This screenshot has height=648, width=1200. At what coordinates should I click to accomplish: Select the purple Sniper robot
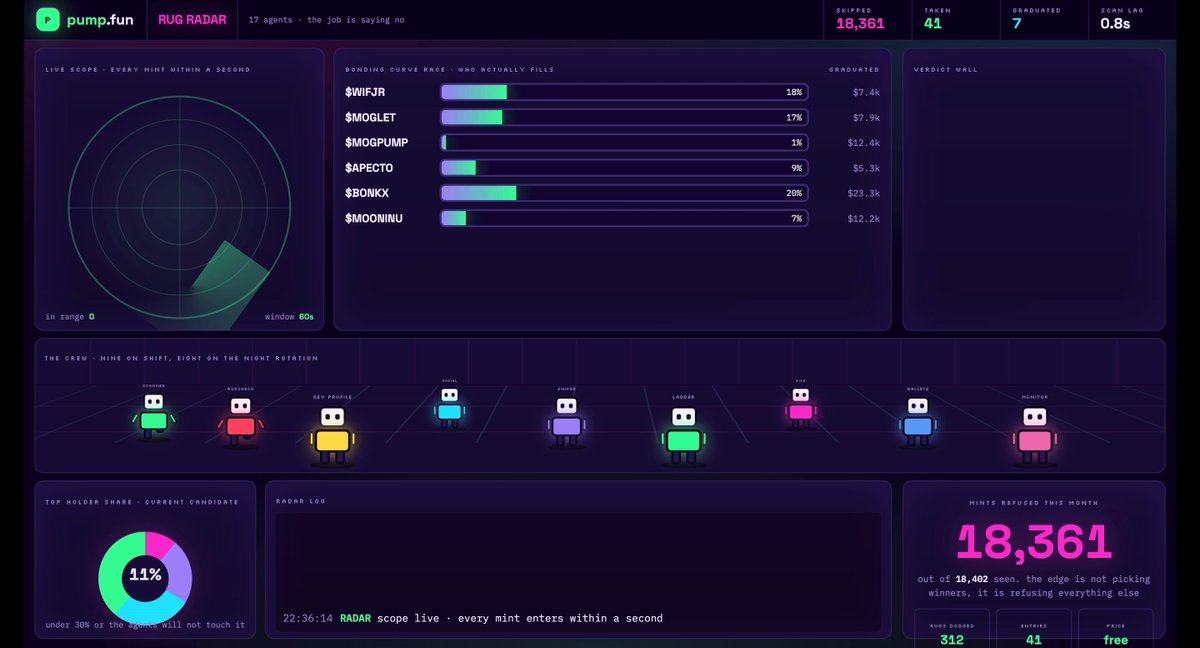coord(567,420)
